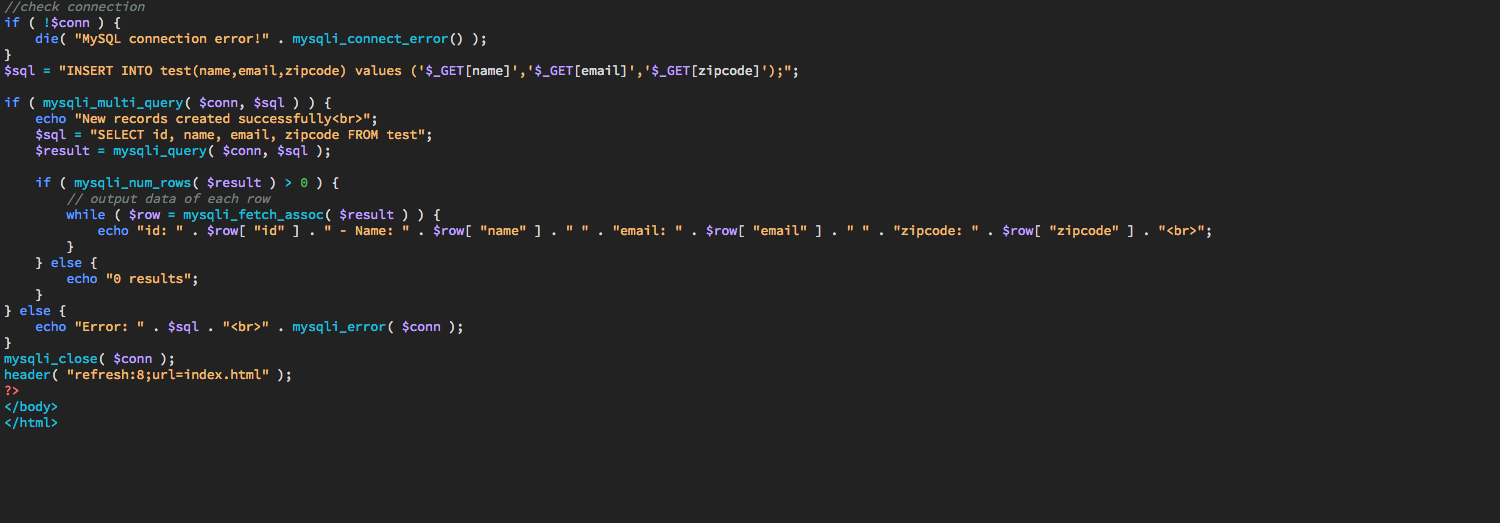Click the 'die(' function call
This screenshot has height=523, width=1500.
click(x=51, y=39)
